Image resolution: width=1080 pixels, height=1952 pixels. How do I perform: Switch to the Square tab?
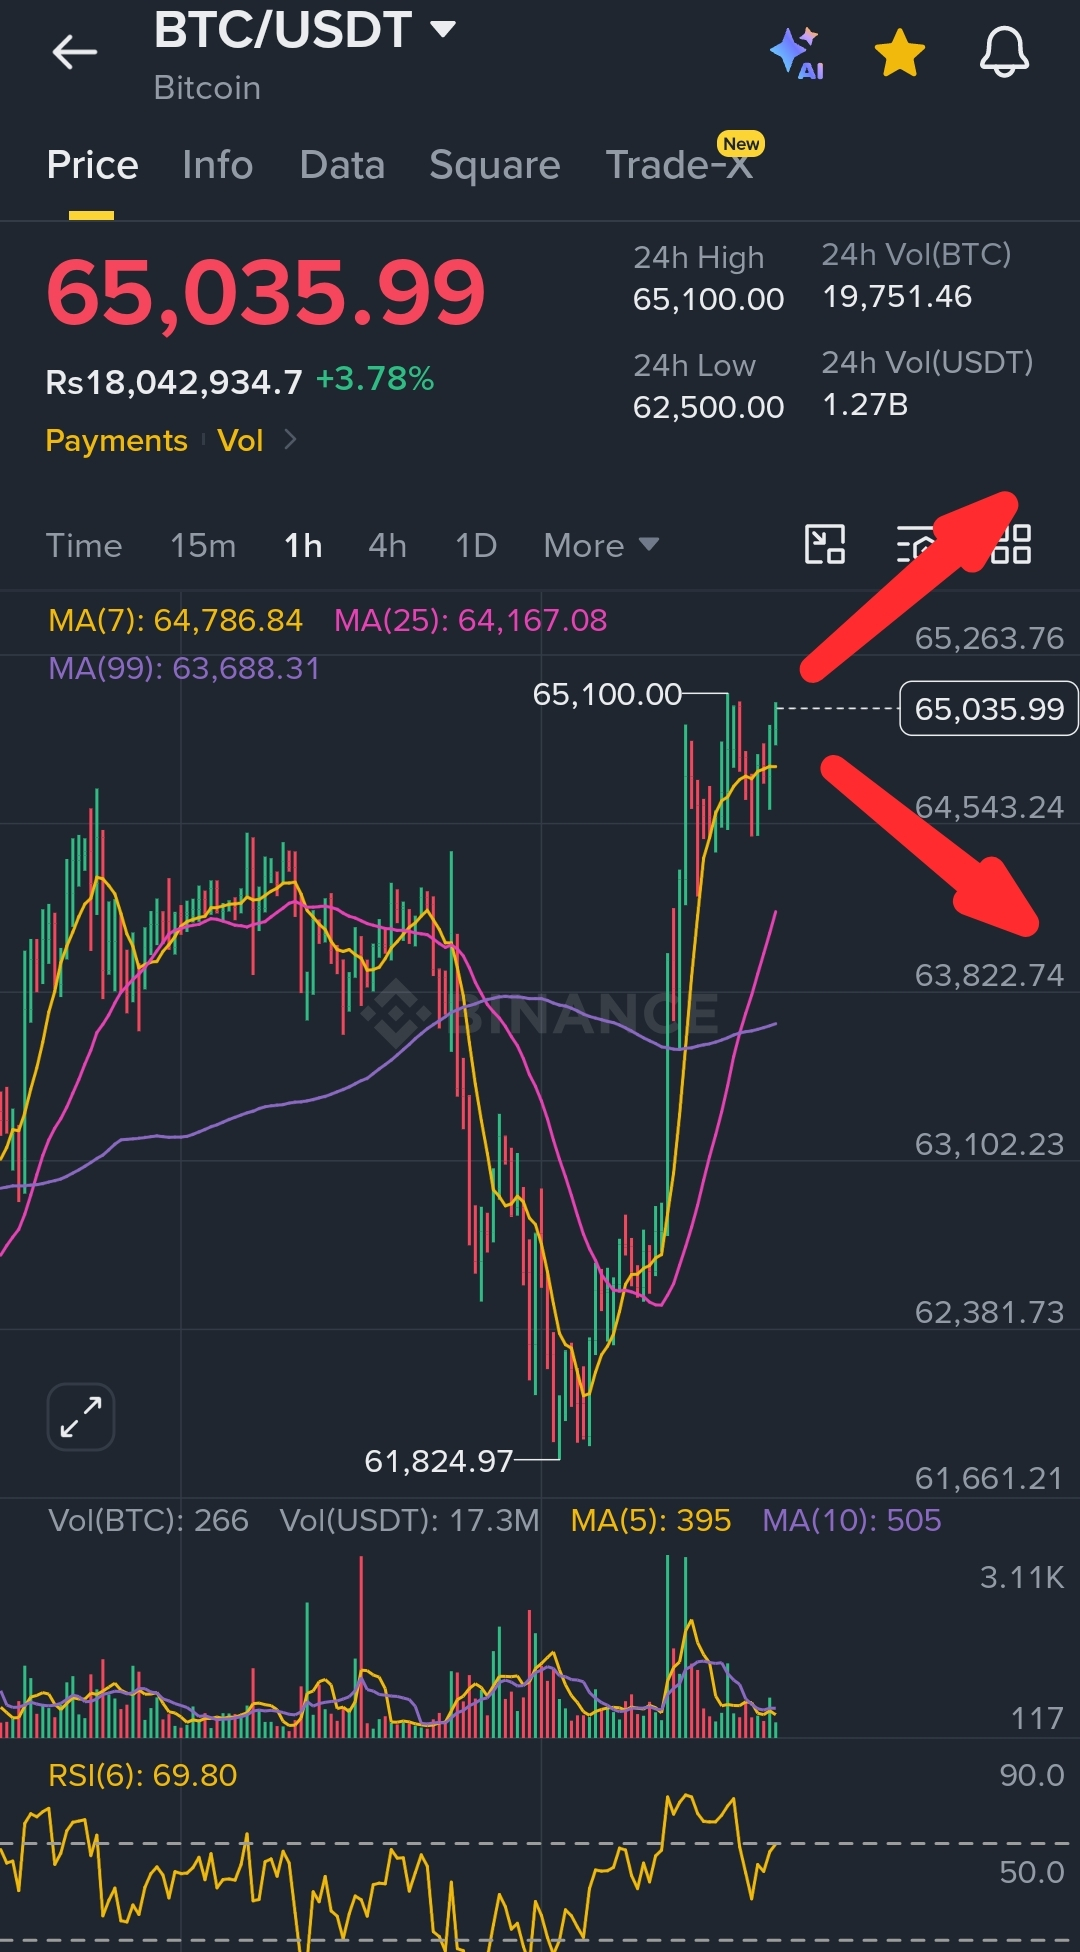point(495,166)
